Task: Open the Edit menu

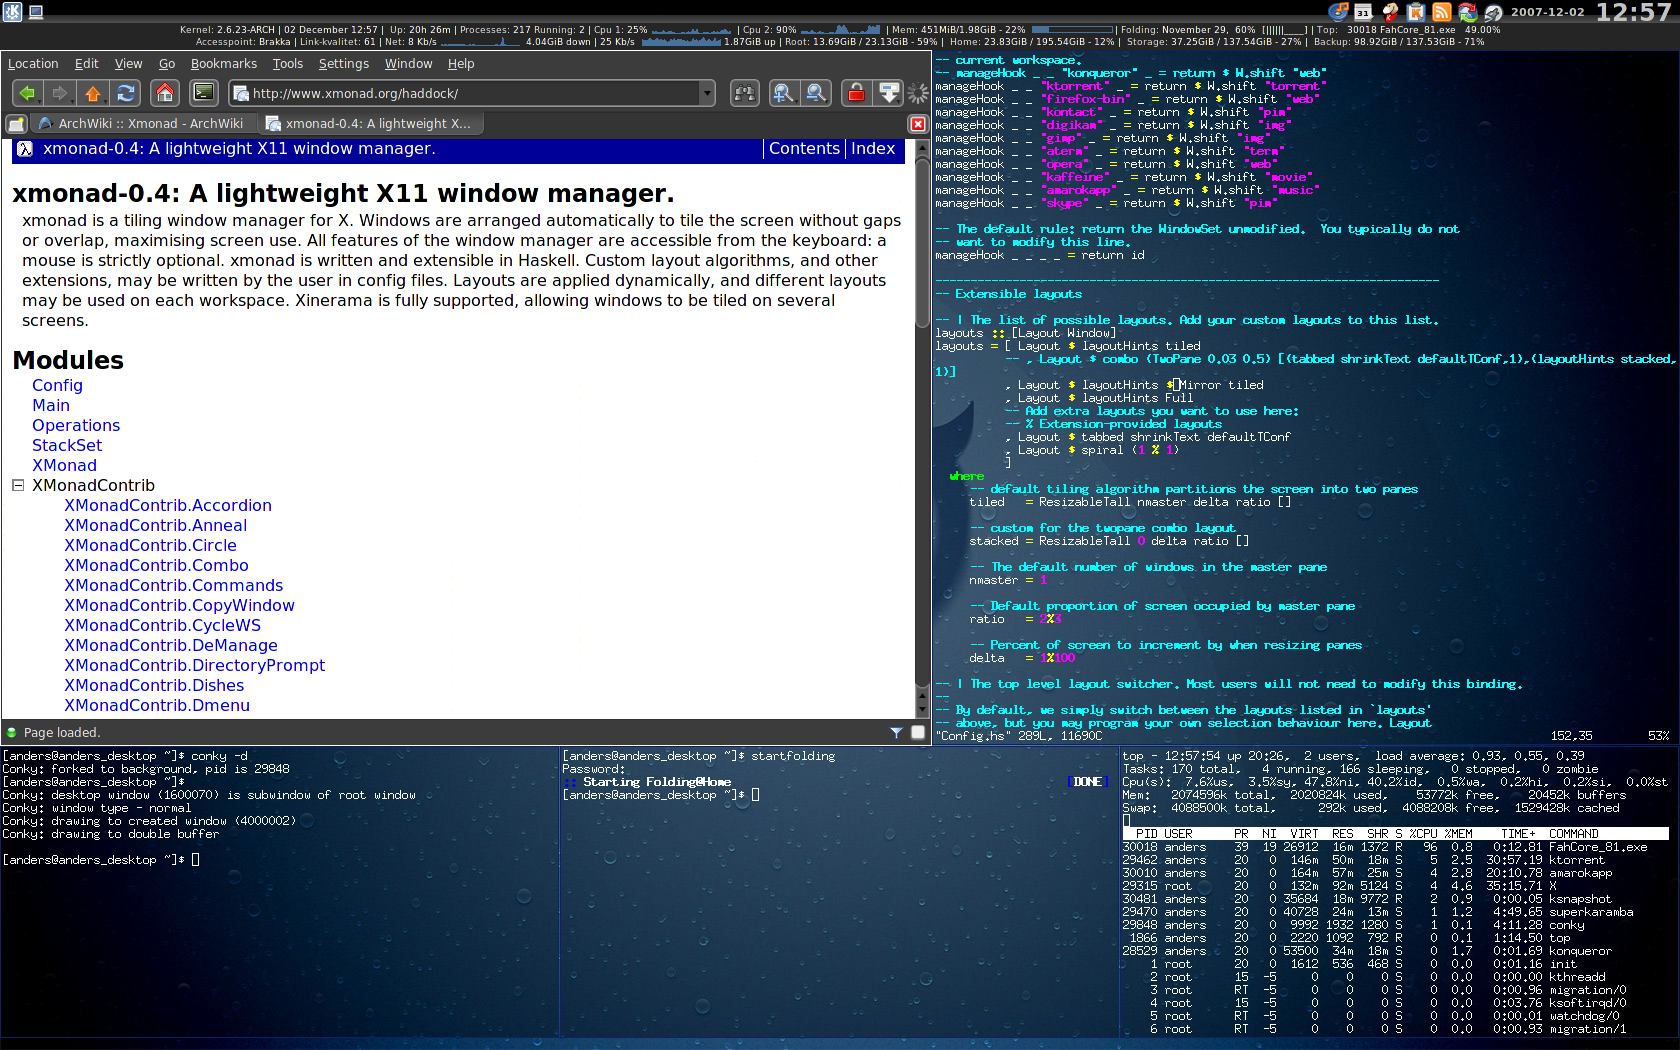Action: click(x=87, y=63)
